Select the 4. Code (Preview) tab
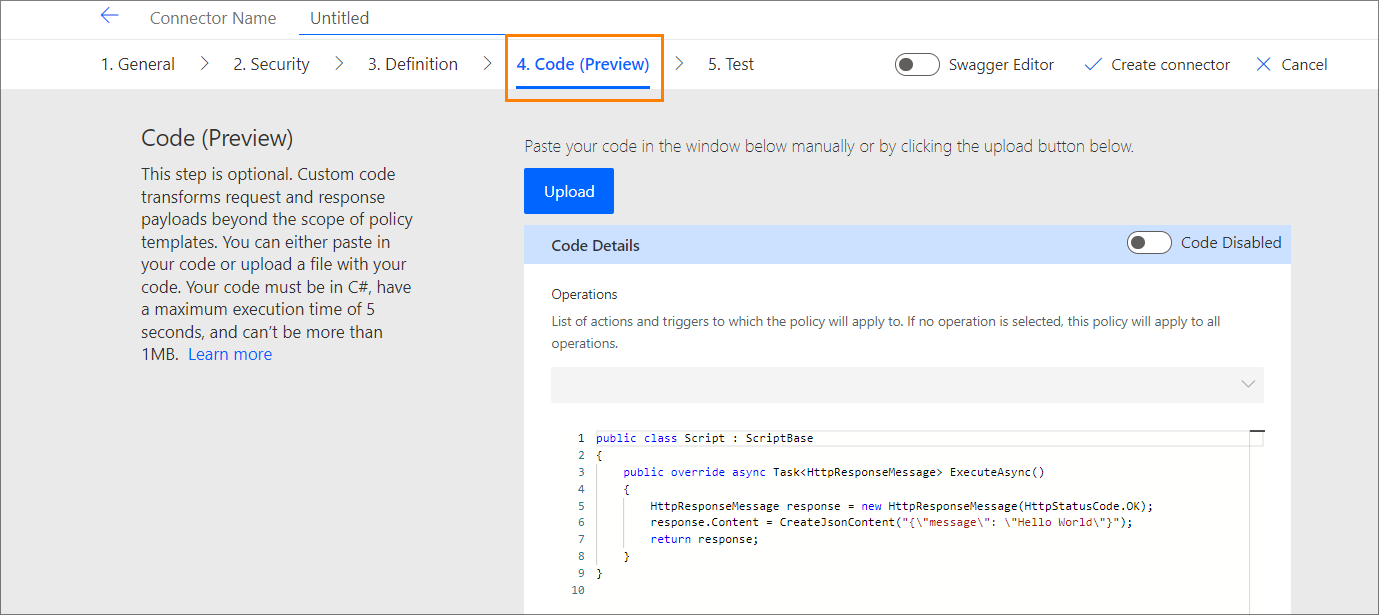The image size is (1379, 615). [x=583, y=64]
